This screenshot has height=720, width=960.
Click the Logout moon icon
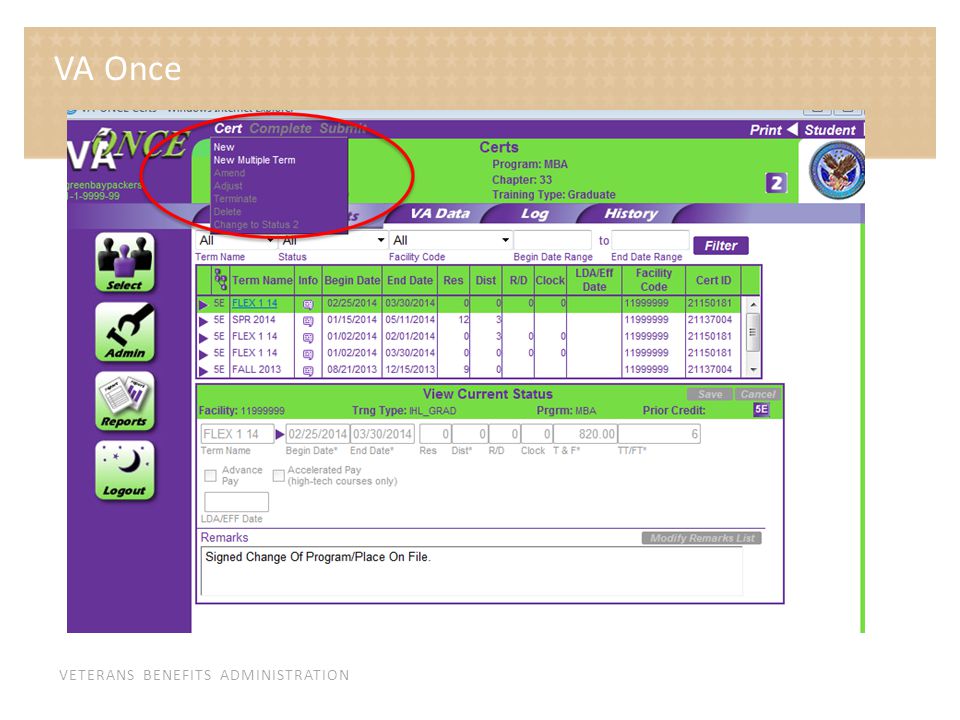tap(124, 471)
